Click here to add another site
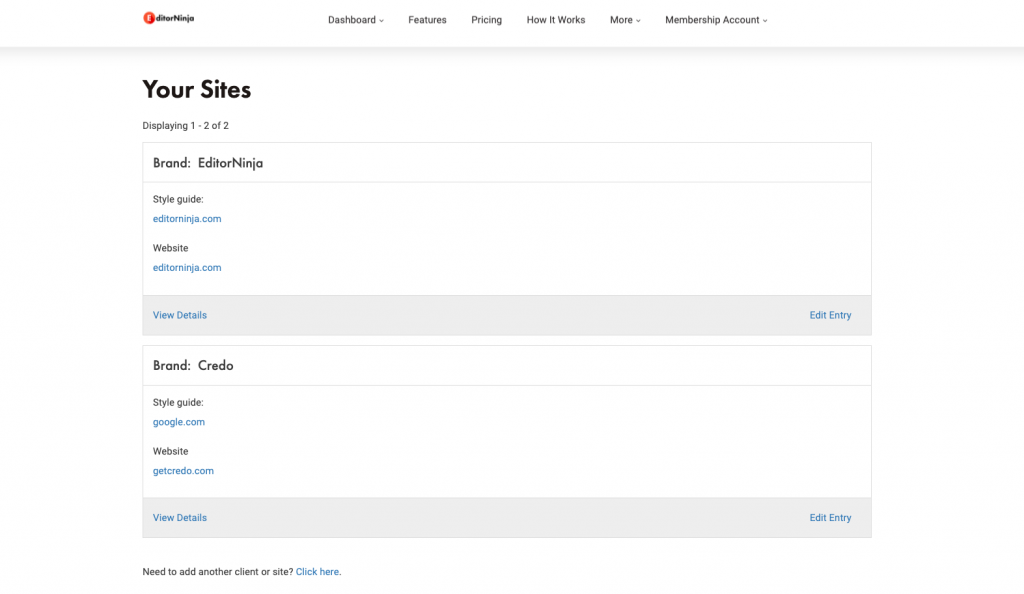Image resolution: width=1024 pixels, height=594 pixels. (317, 572)
